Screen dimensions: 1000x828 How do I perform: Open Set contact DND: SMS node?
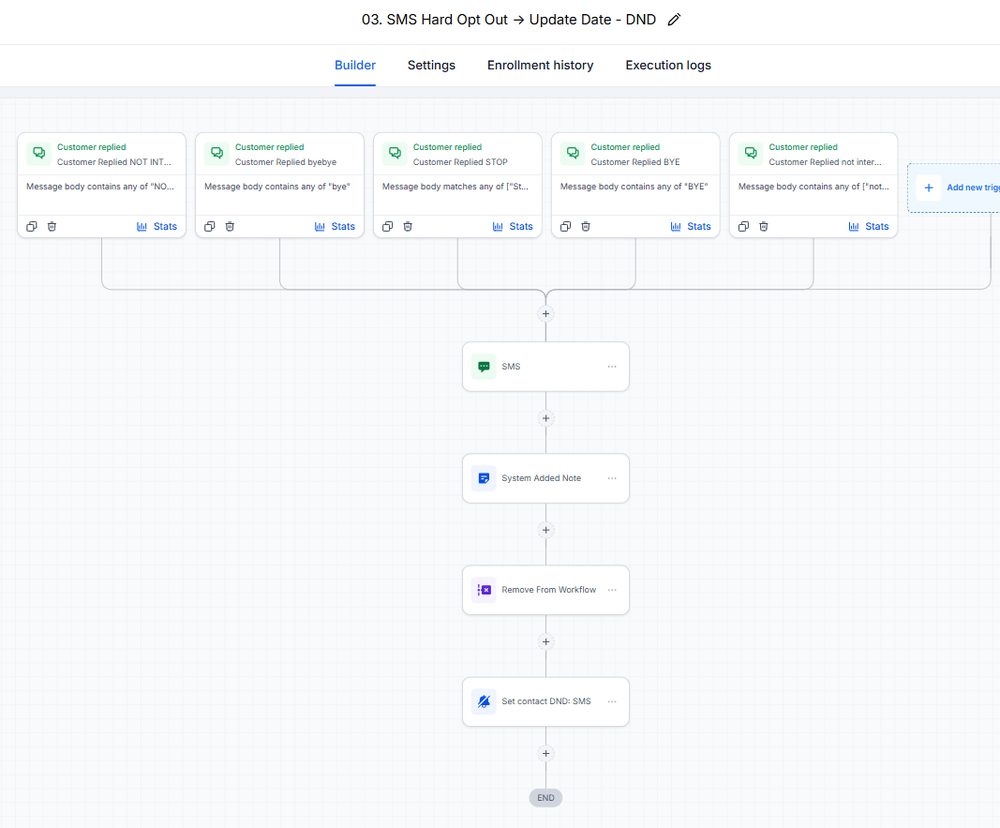pyautogui.click(x=546, y=702)
